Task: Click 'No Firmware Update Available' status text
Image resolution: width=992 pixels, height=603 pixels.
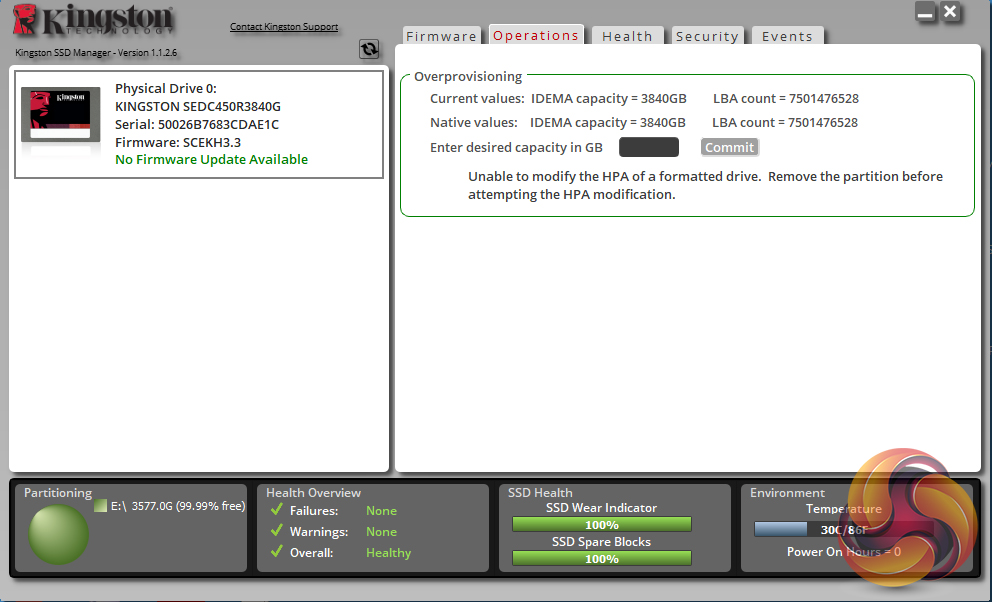Action: click(x=211, y=159)
